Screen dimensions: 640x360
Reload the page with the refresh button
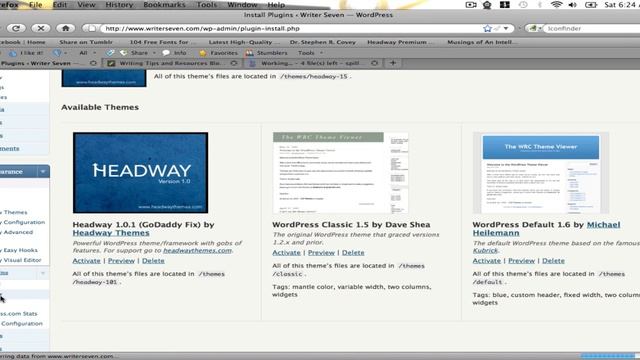(x=16, y=28)
